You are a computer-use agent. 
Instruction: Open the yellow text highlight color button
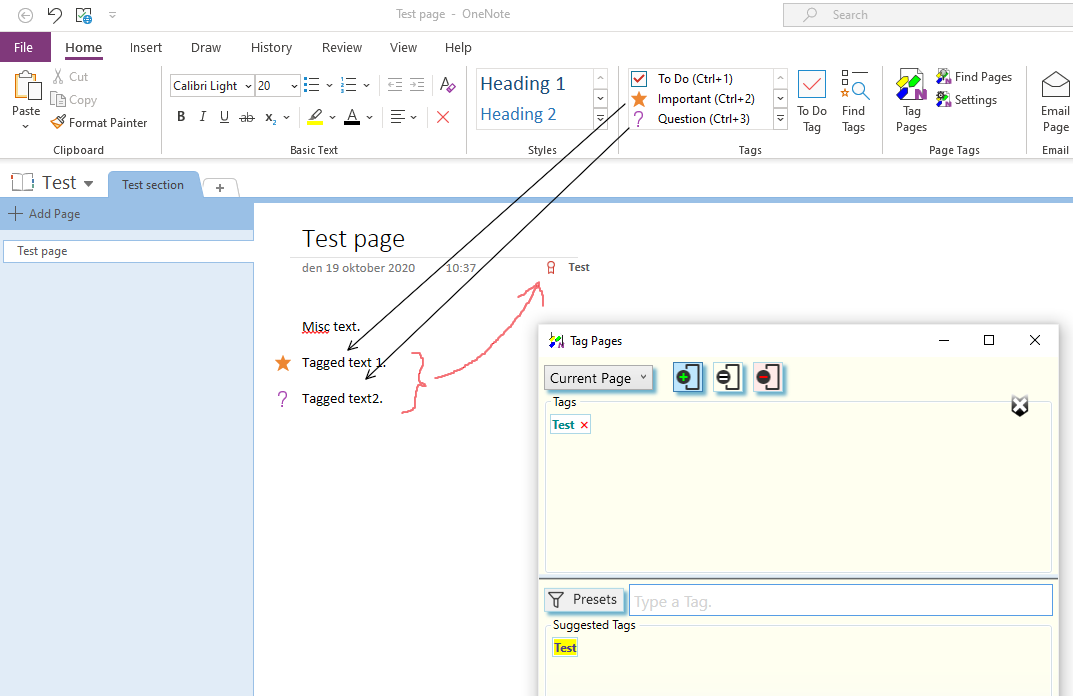pyautogui.click(x=315, y=117)
